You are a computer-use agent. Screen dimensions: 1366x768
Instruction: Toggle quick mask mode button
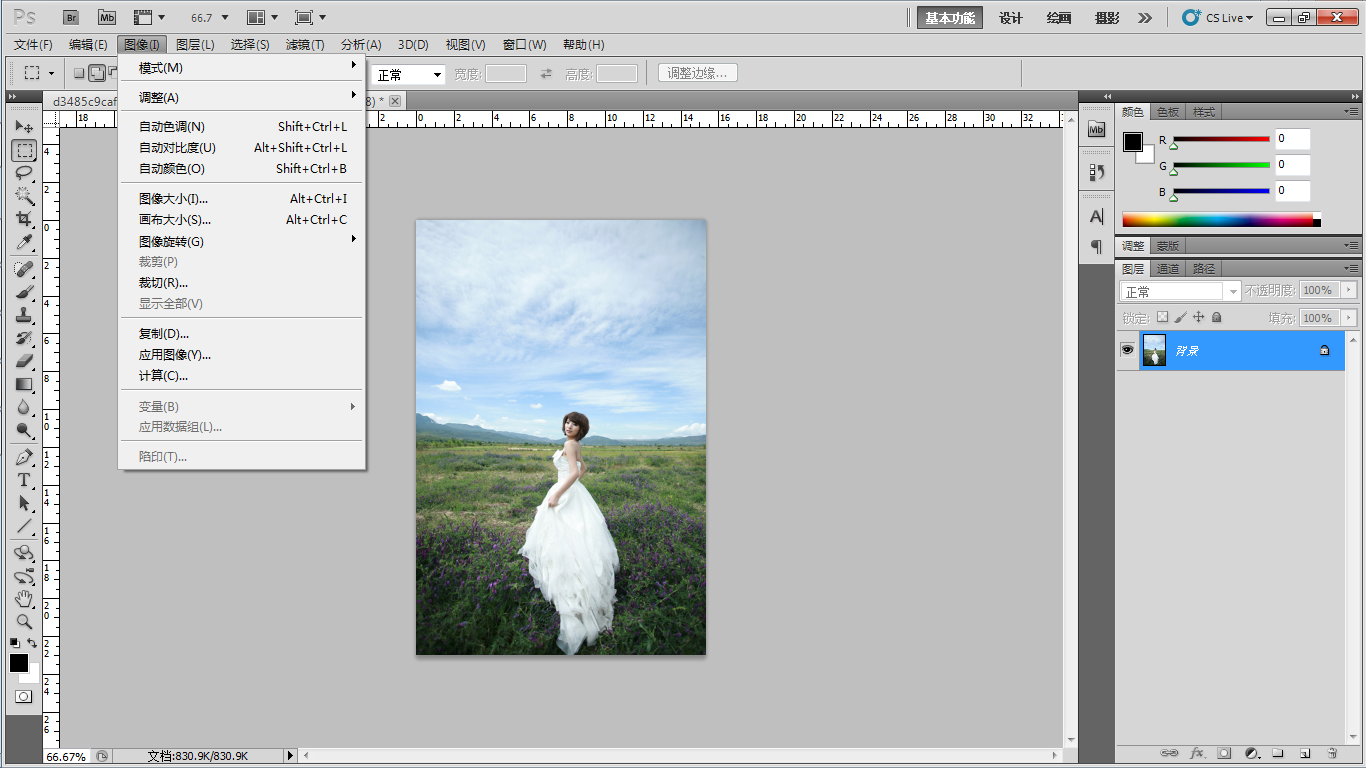coord(23,696)
